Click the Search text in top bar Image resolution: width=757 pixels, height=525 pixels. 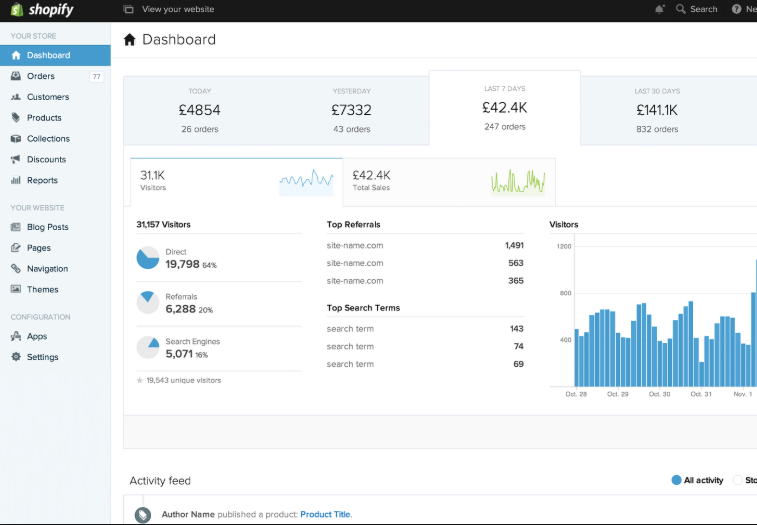(703, 9)
